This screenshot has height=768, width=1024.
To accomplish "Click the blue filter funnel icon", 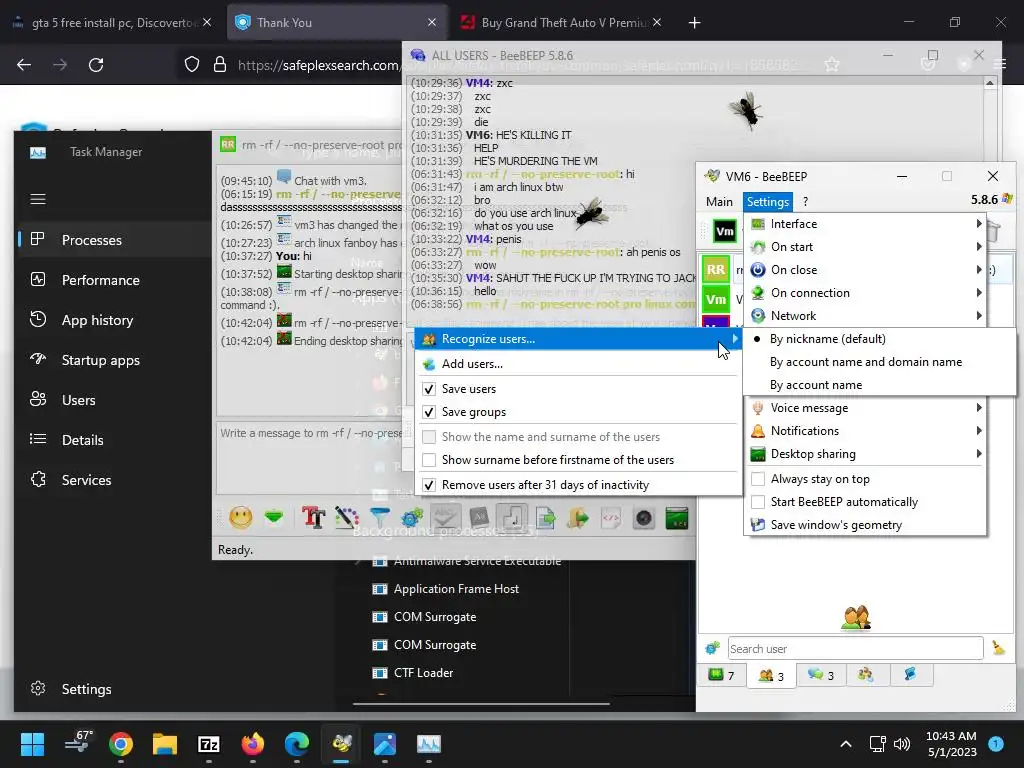I will [379, 518].
